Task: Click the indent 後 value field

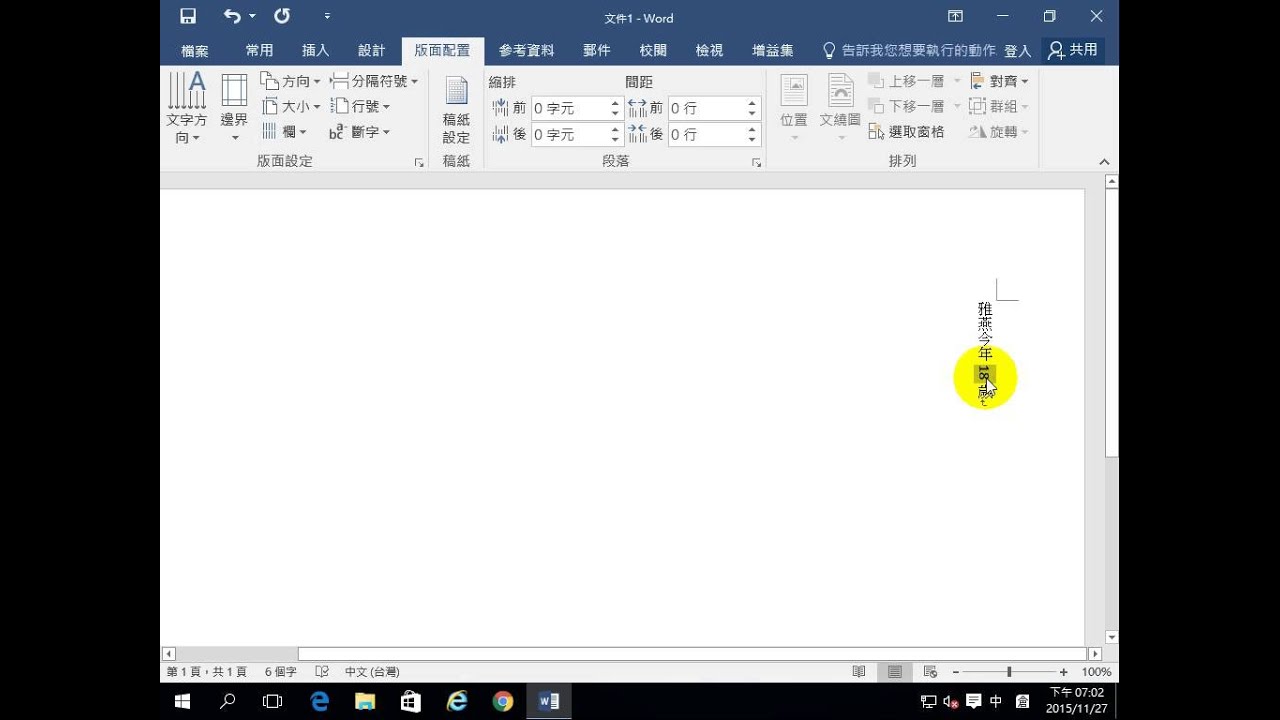Action: click(x=568, y=134)
